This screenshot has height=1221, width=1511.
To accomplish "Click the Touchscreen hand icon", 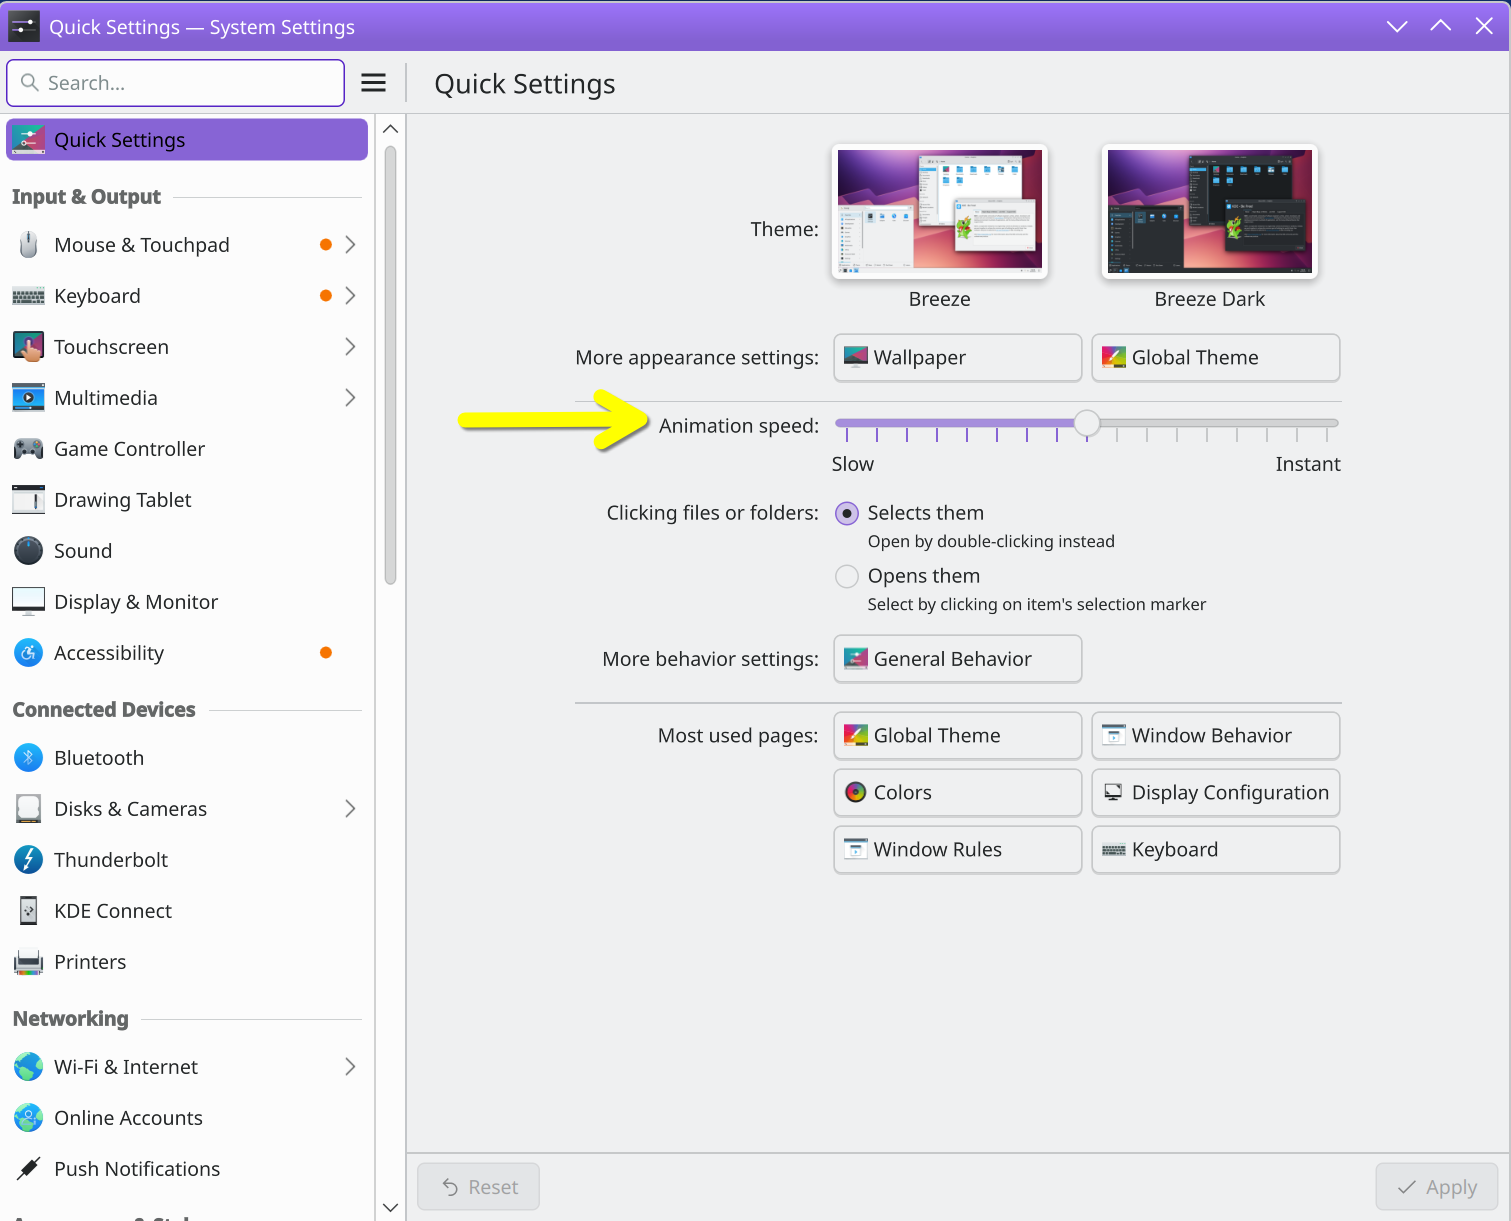I will point(28,347).
